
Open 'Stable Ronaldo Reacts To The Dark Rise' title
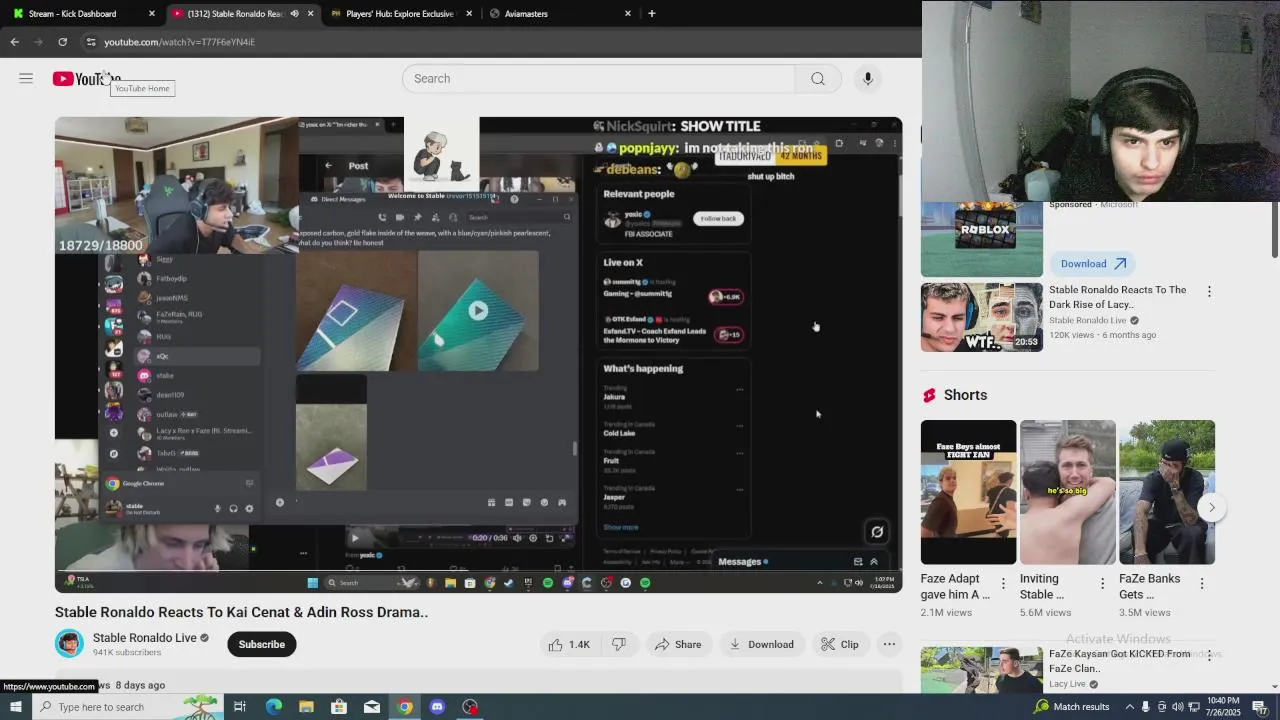pos(1117,297)
